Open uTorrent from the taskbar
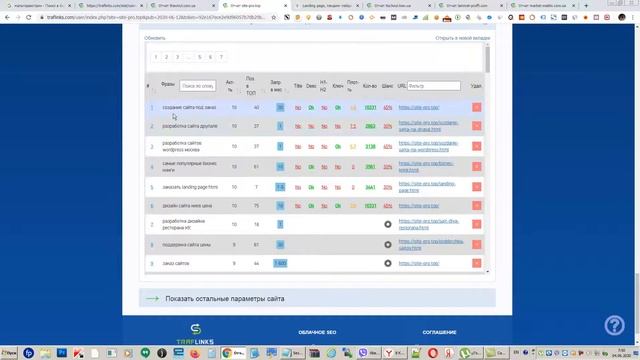 click(470, 353)
